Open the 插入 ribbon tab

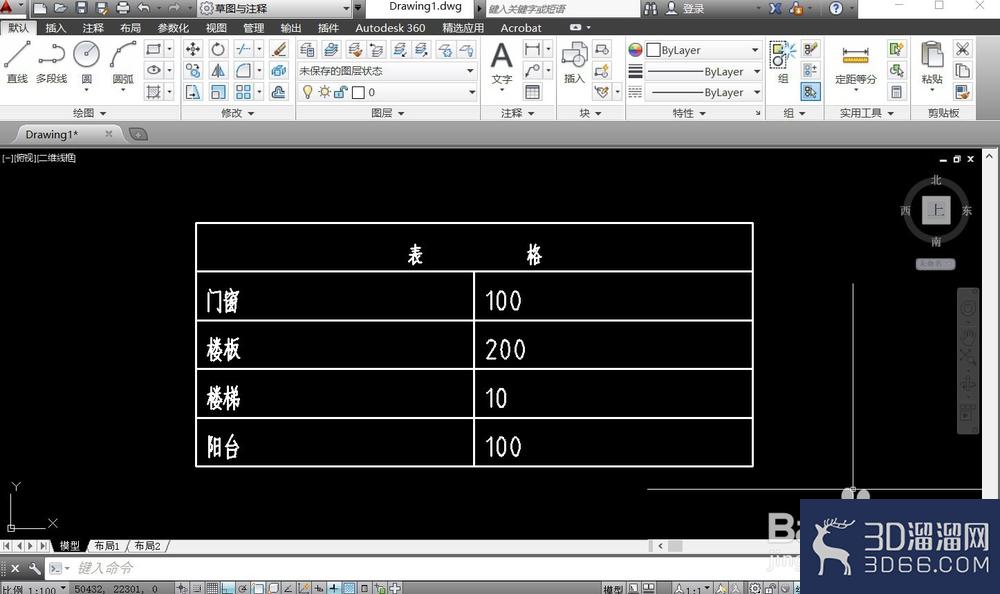pos(55,27)
